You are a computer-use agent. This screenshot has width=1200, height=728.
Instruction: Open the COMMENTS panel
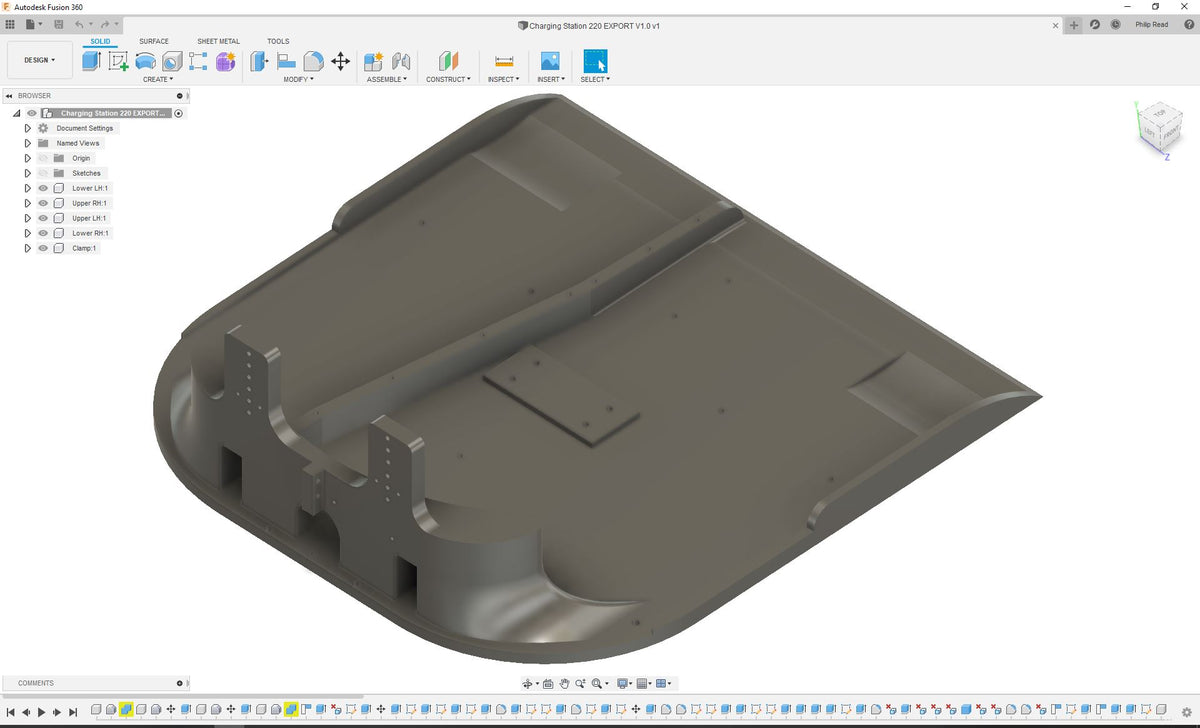pyautogui.click(x=37, y=683)
